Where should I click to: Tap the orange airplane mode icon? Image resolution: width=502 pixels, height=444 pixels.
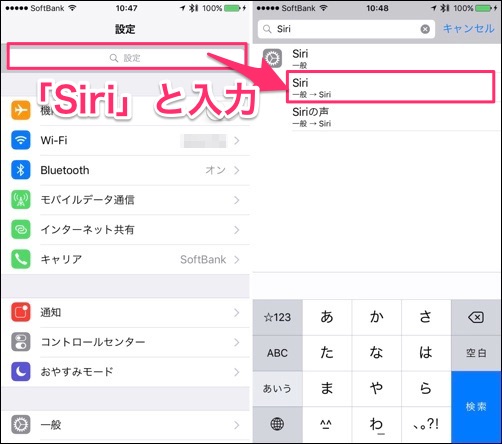pos(21,110)
